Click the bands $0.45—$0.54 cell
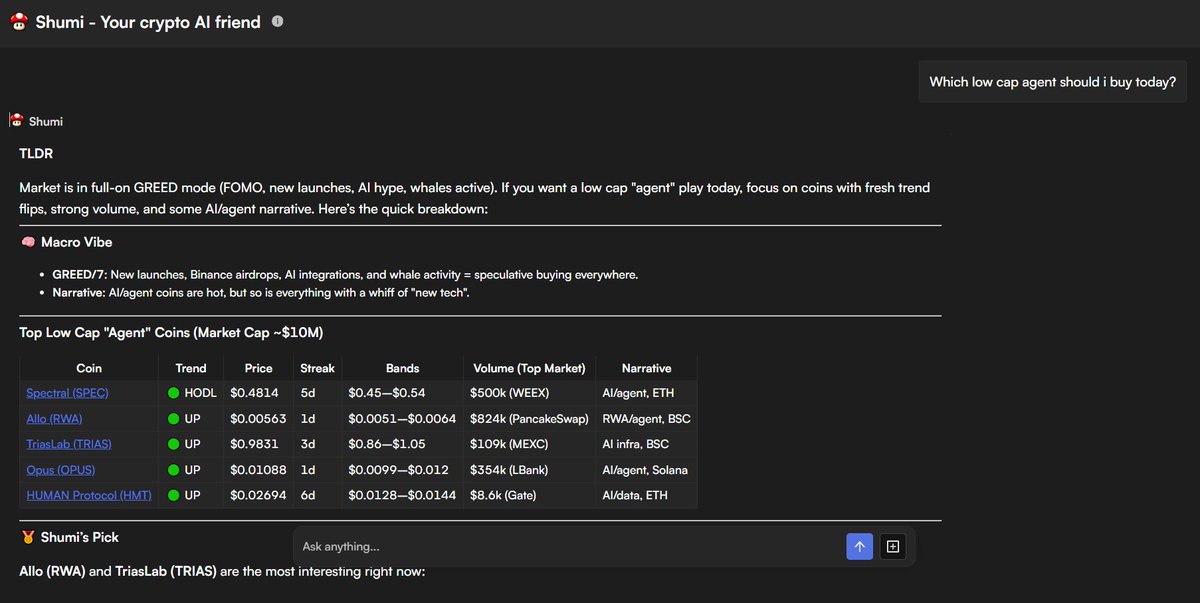The image size is (1200, 603). [402, 393]
